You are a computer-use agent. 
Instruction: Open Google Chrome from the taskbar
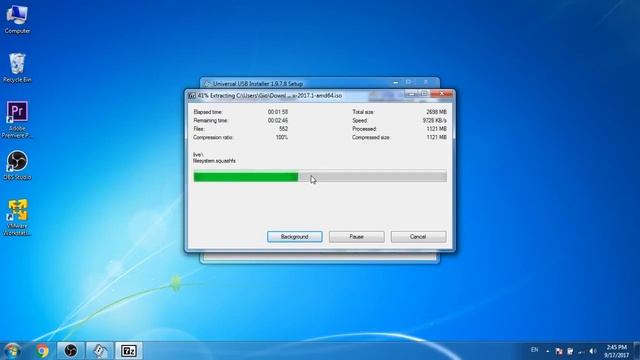[42, 351]
